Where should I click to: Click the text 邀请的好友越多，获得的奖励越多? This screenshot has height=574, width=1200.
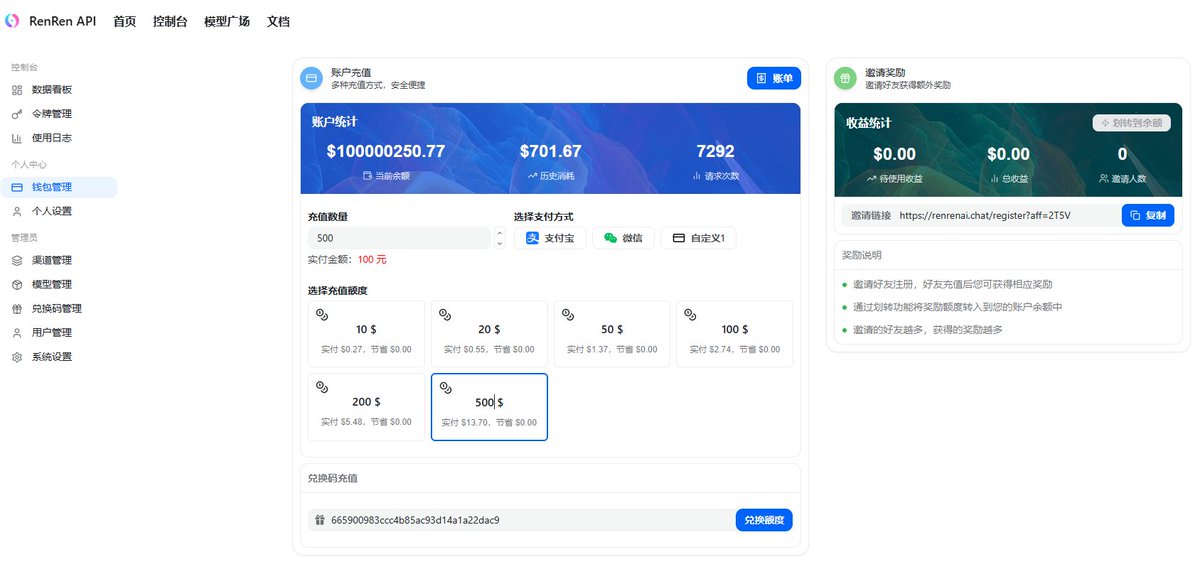pyautogui.click(x=928, y=329)
